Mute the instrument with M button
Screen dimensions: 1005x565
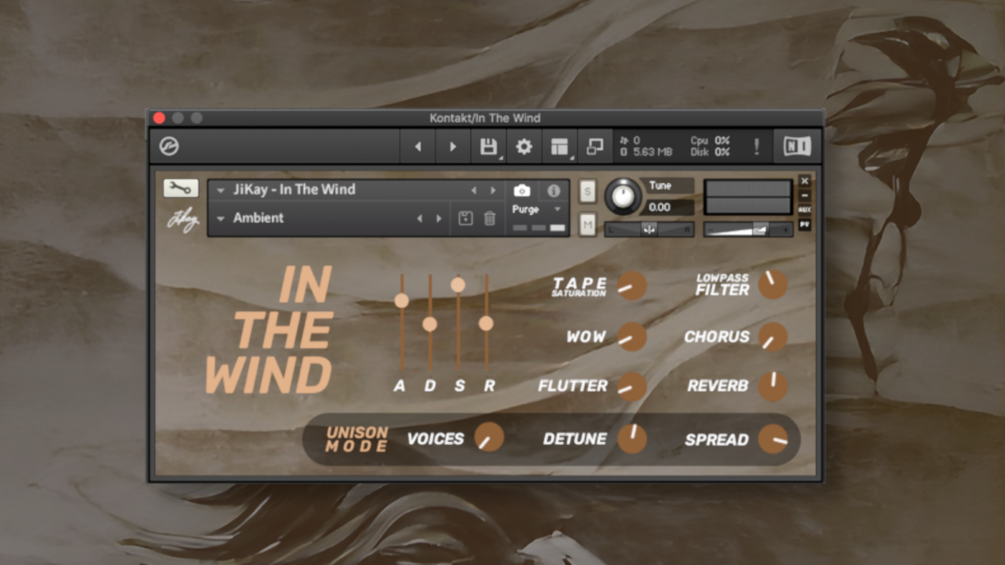coord(587,225)
